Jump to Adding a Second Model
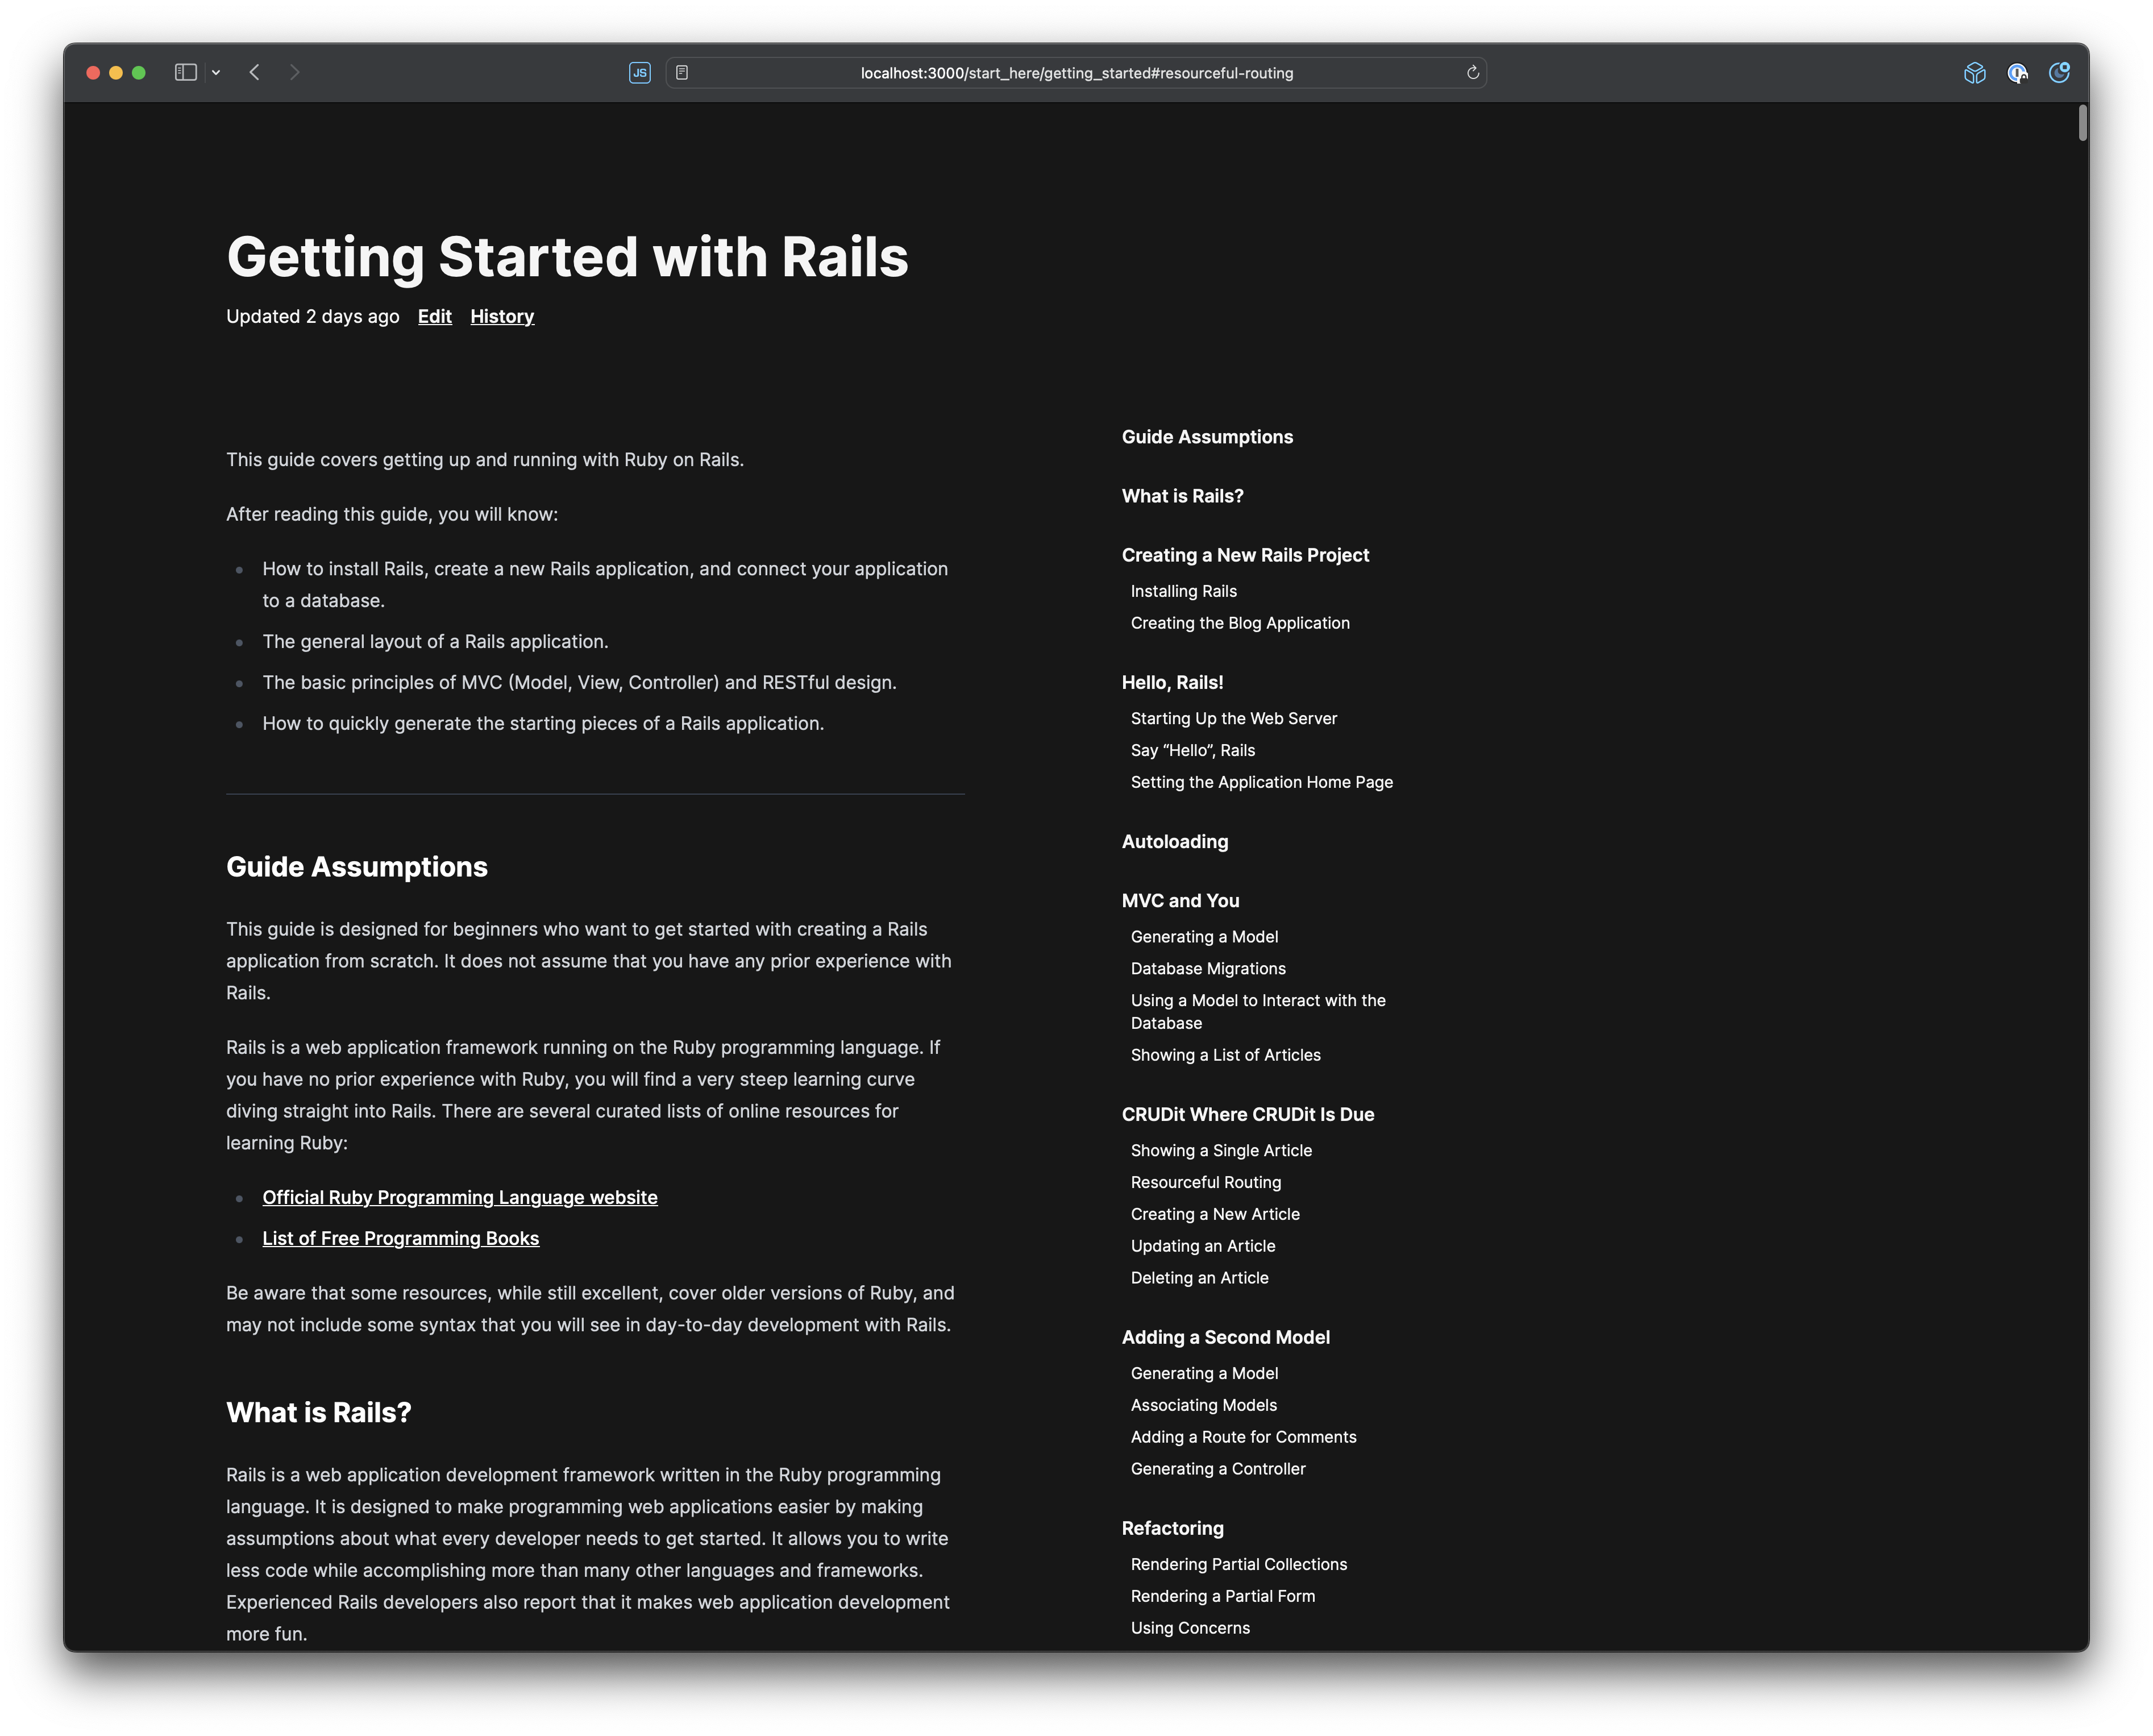The height and width of the screenshot is (1736, 2153). click(1225, 1337)
